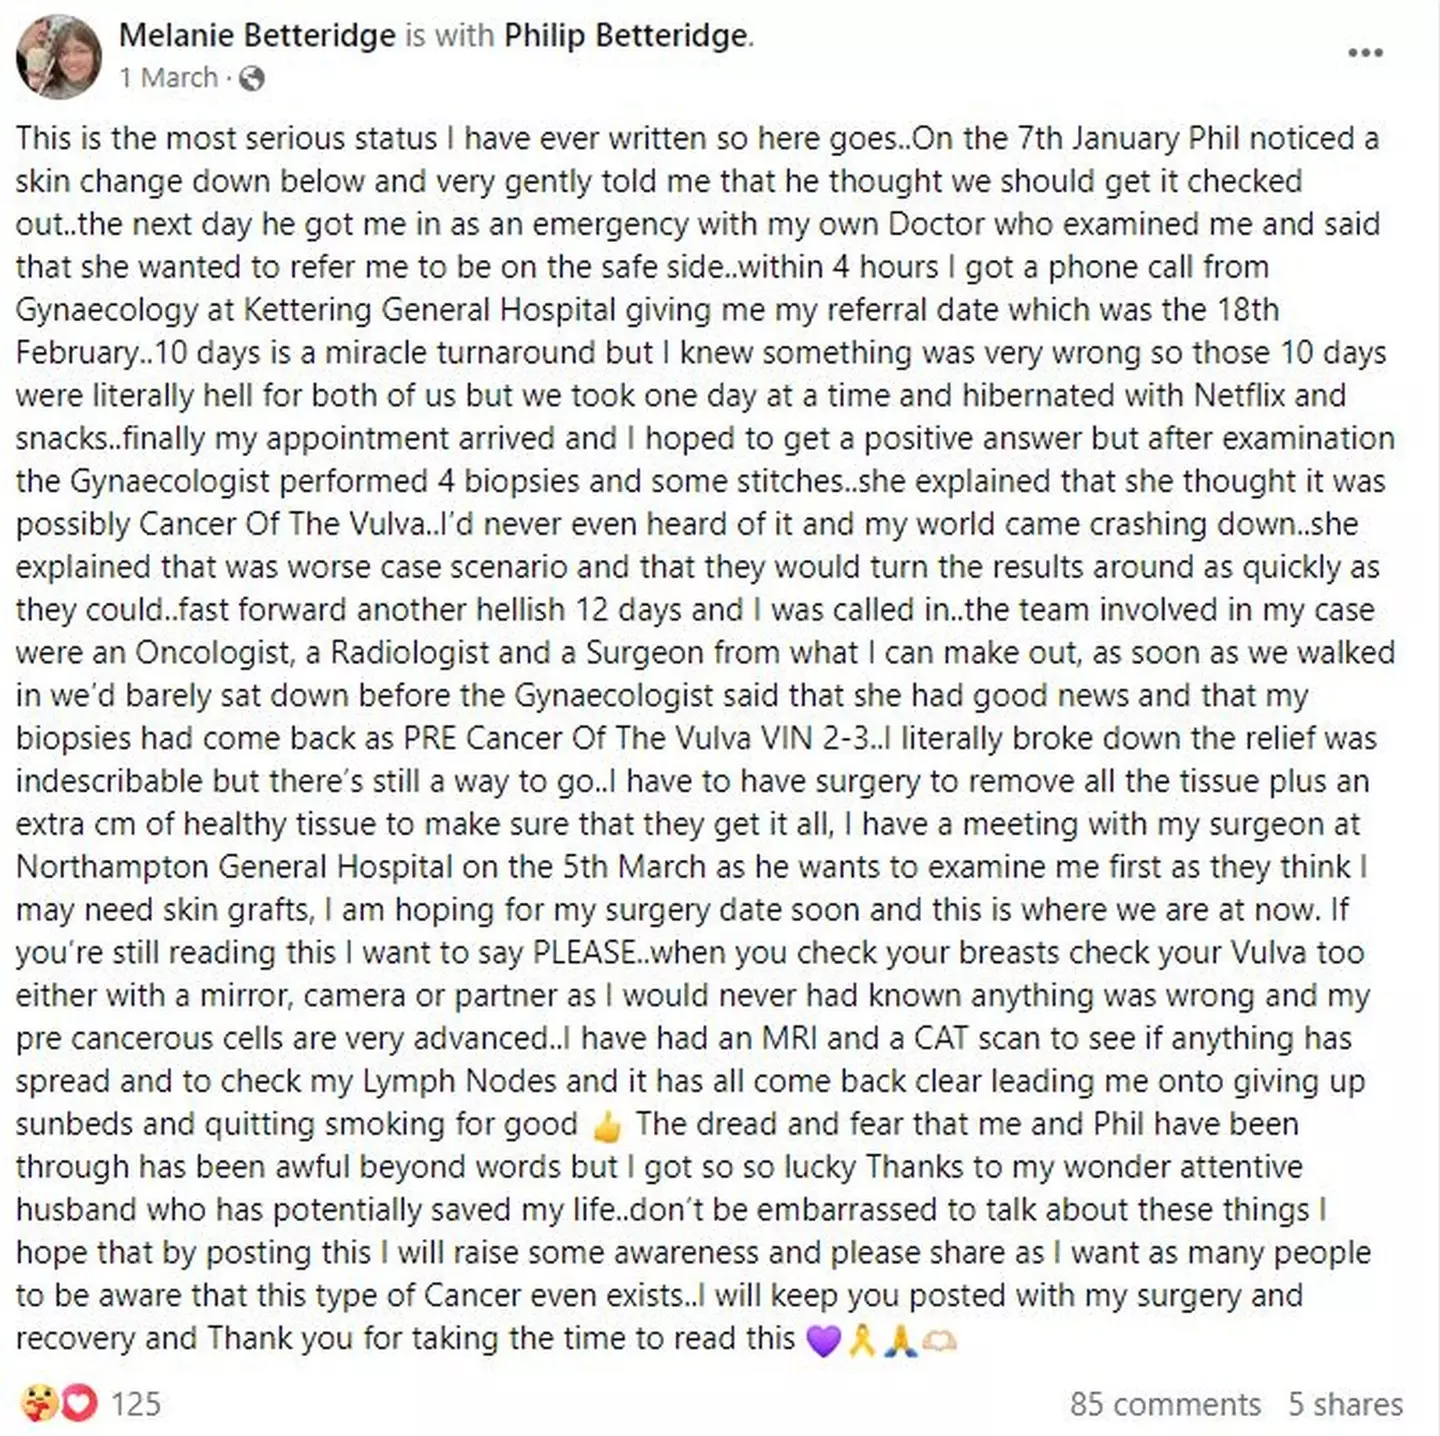
Task: Click the globe public audience icon
Action: pos(253,78)
